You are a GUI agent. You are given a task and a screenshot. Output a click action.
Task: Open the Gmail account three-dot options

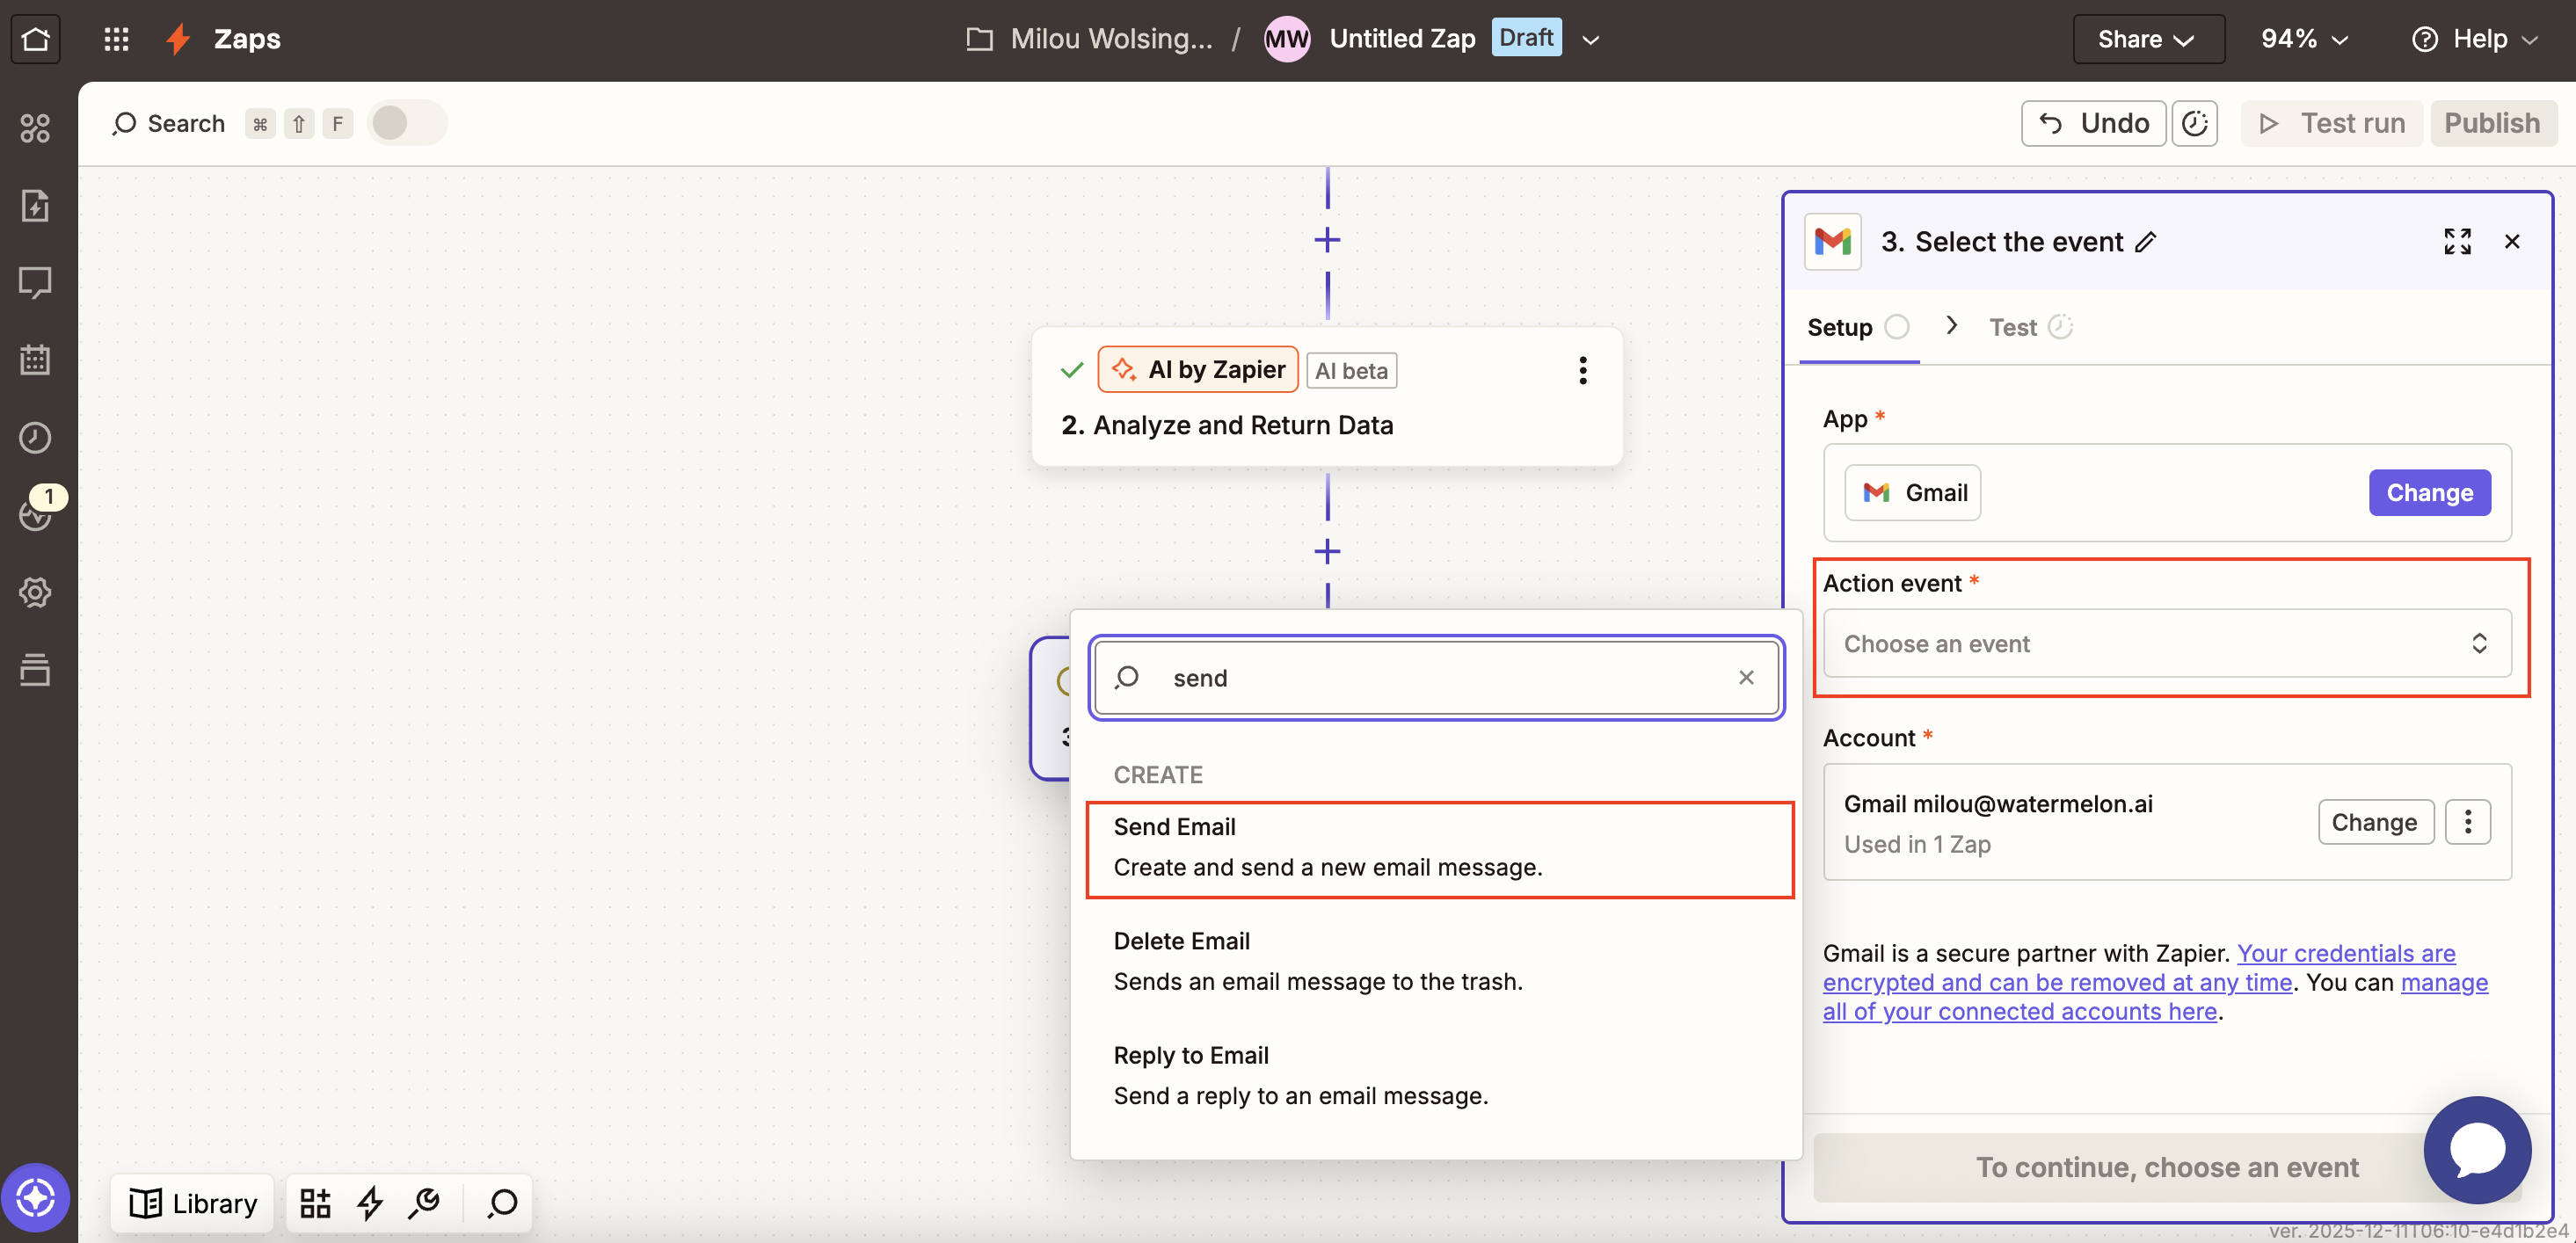(2467, 822)
